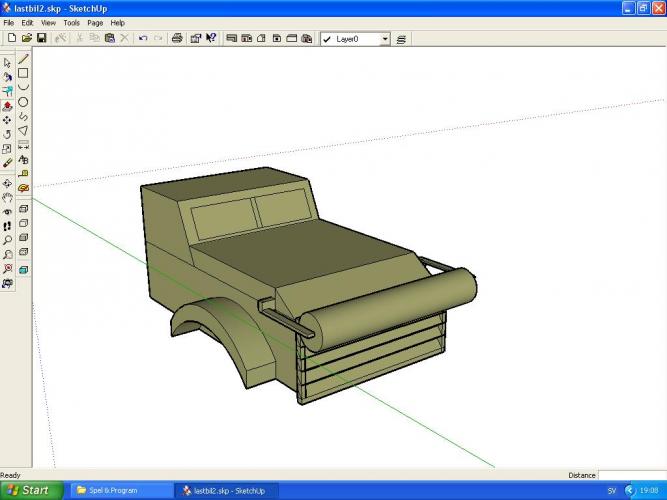The height and width of the screenshot is (500, 667).
Task: Open the Layer Manager icon
Action: click(402, 39)
